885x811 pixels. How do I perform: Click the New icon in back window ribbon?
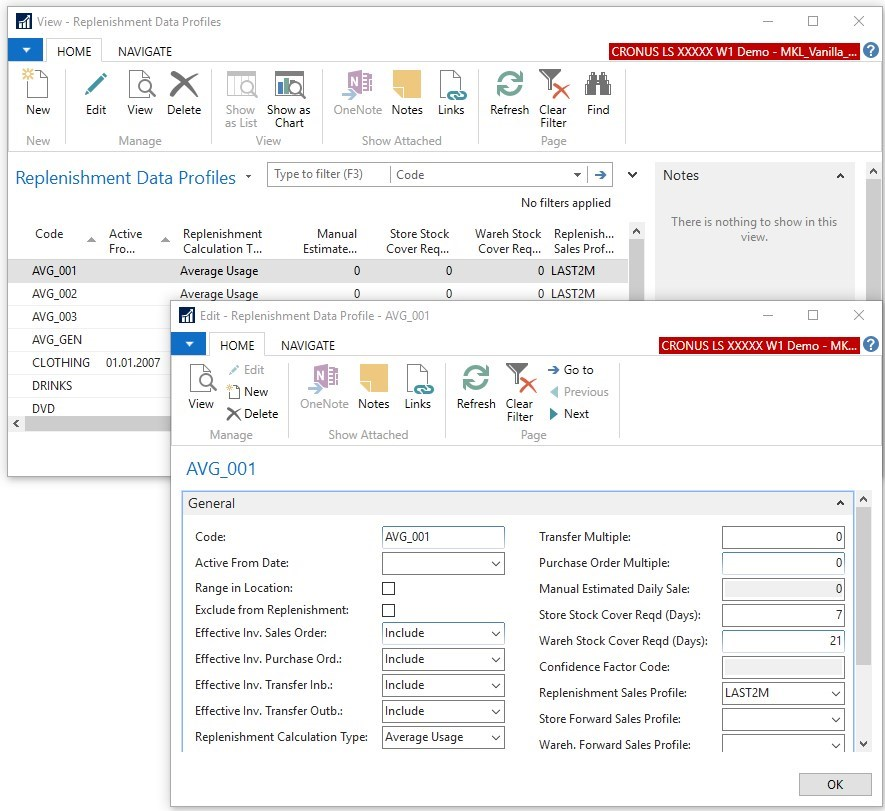pyautogui.click(x=38, y=93)
